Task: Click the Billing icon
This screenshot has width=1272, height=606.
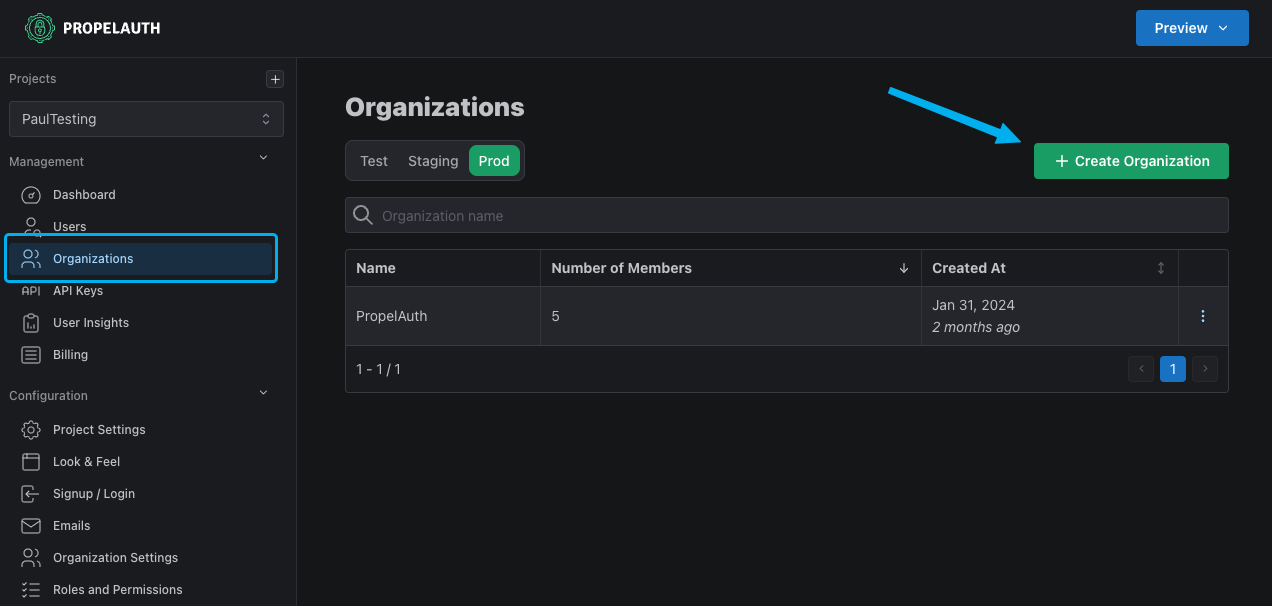Action: pyautogui.click(x=31, y=355)
